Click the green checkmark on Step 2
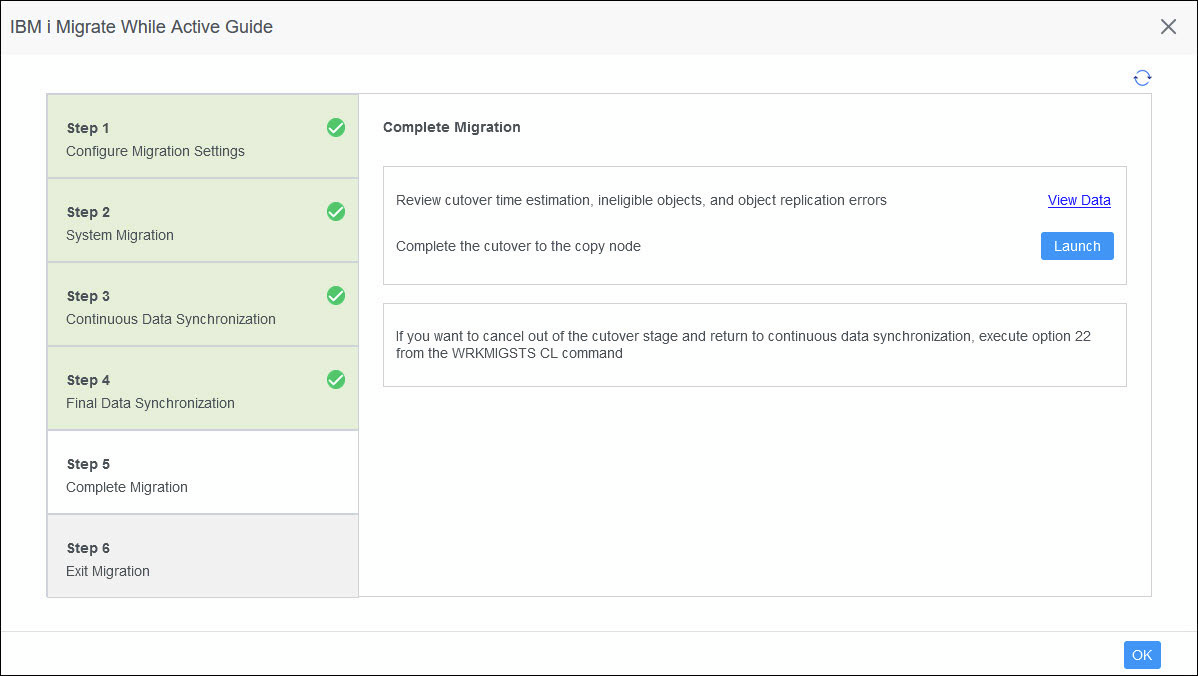This screenshot has height=676, width=1198. click(335, 212)
